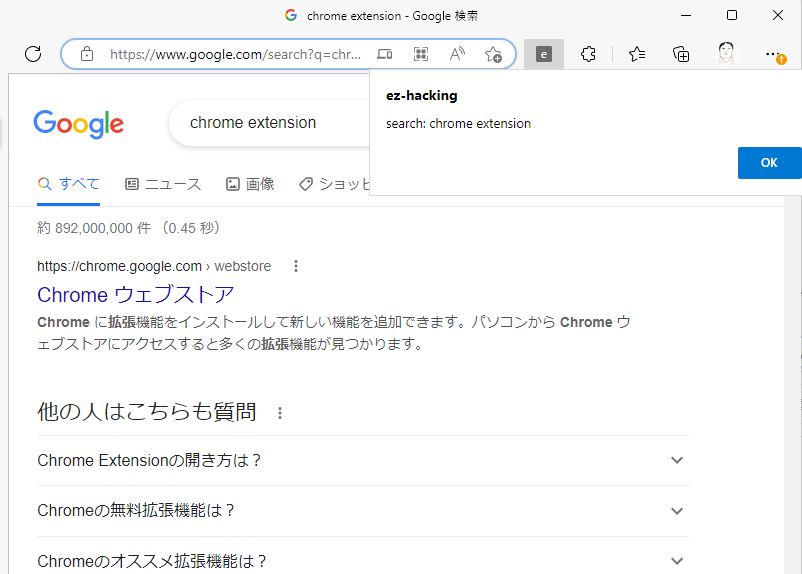Image resolution: width=802 pixels, height=574 pixels.
Task: Open the send tab to devices icon
Action: pos(385,54)
